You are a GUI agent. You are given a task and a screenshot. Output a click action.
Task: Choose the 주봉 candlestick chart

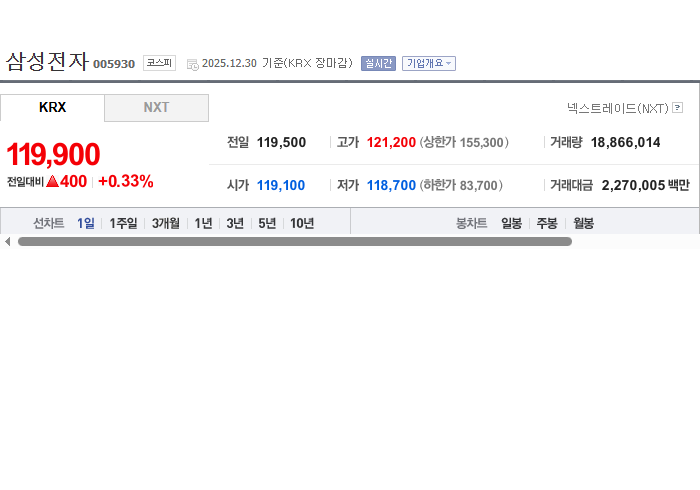tap(547, 223)
